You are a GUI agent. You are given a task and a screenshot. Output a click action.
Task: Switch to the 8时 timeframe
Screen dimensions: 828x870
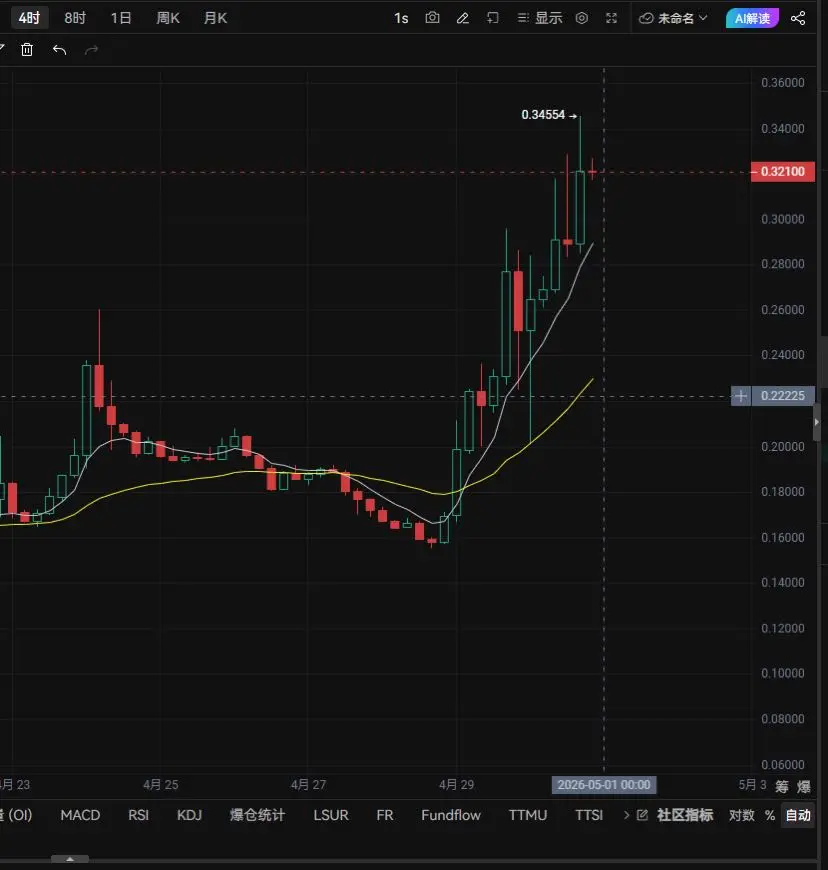(x=75, y=18)
